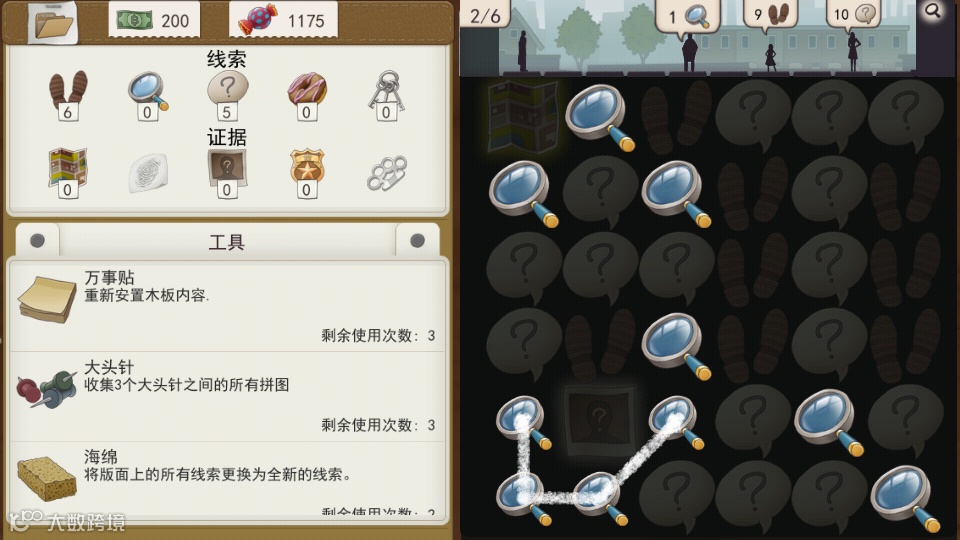Select the brass knuckles evidence icon
Image resolution: width=960 pixels, height=540 pixels.
pyautogui.click(x=386, y=173)
